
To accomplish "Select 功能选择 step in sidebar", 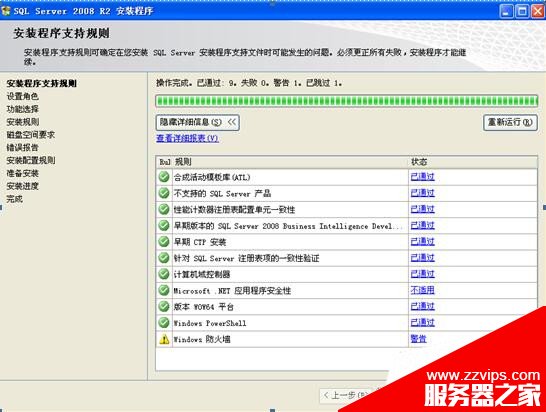I will tap(22, 109).
